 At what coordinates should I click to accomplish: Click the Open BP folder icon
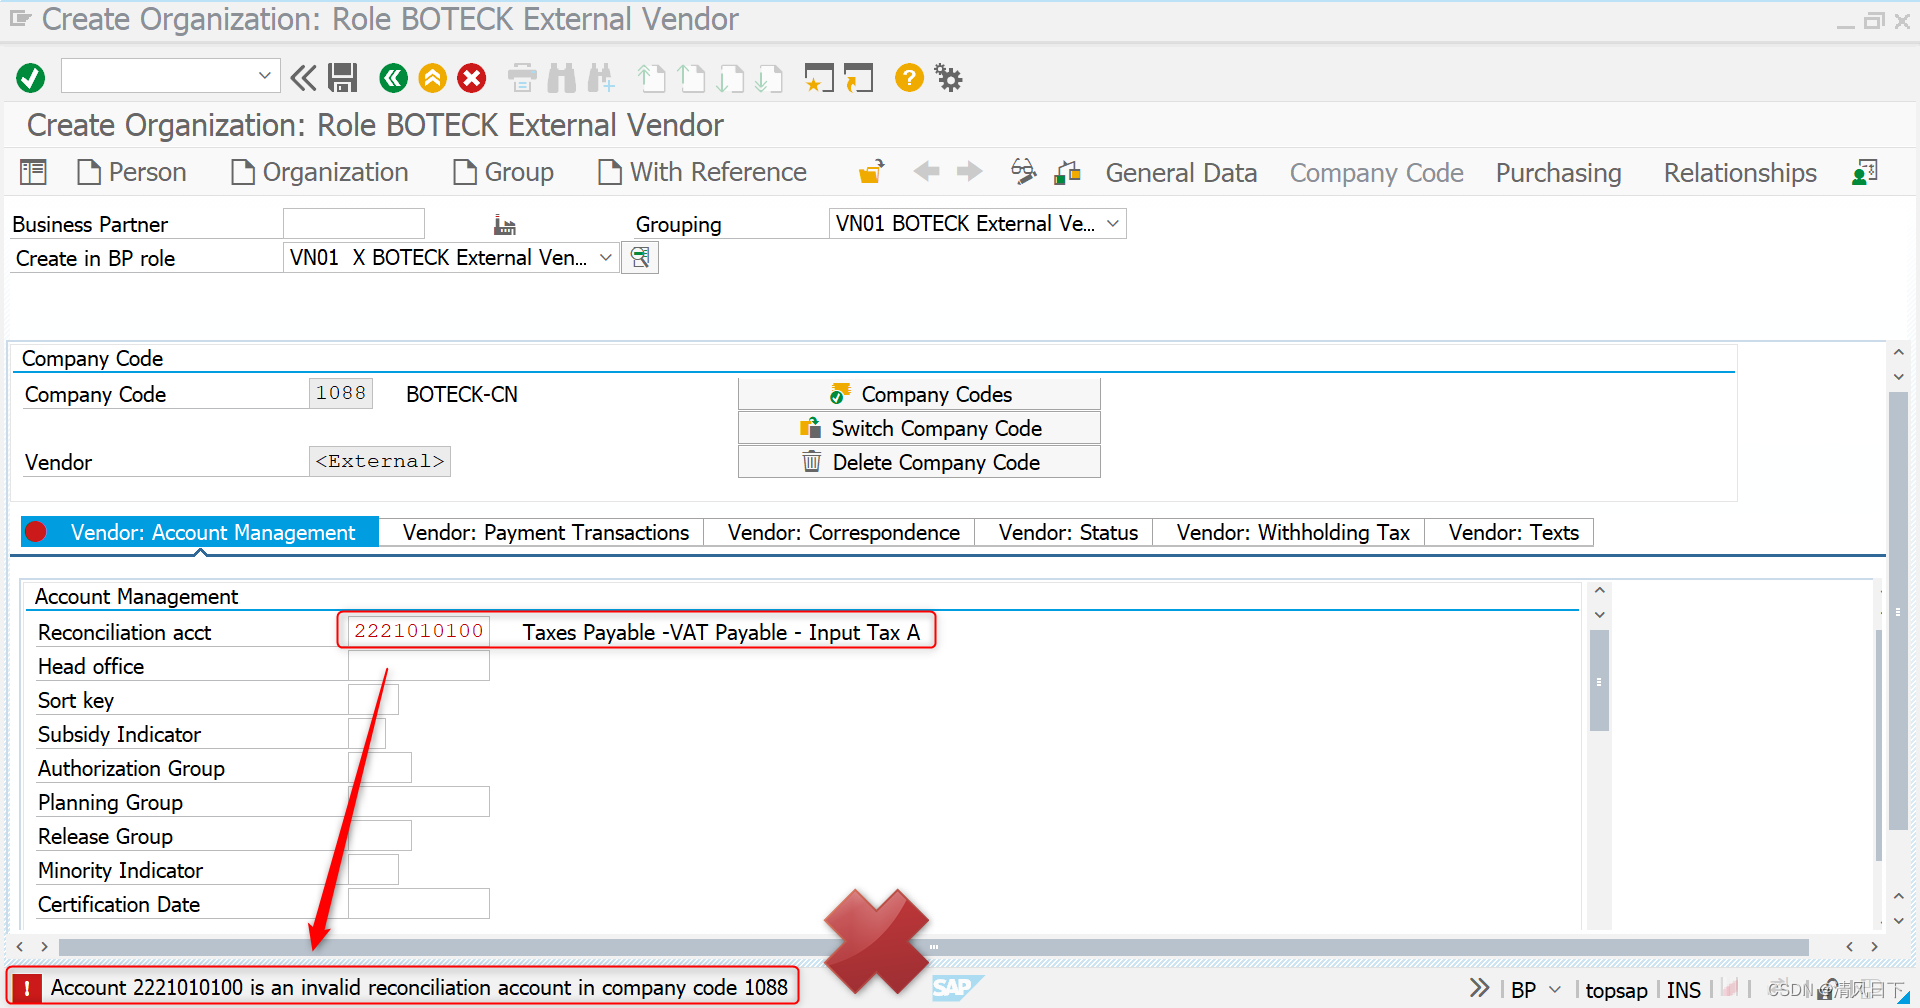[872, 172]
